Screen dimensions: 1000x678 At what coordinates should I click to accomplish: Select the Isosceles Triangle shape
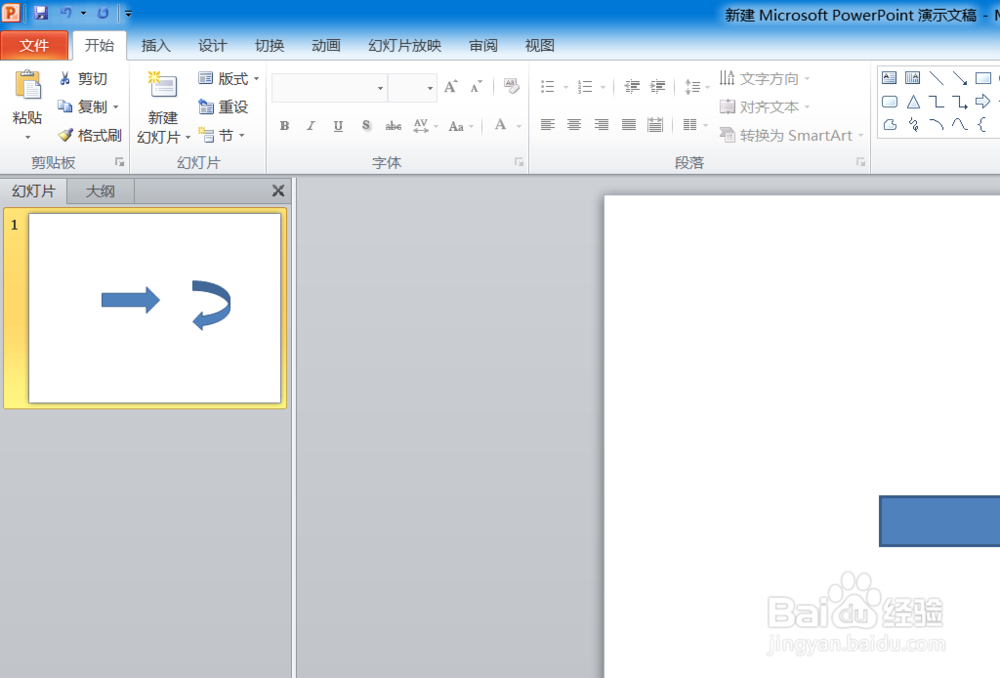913,102
